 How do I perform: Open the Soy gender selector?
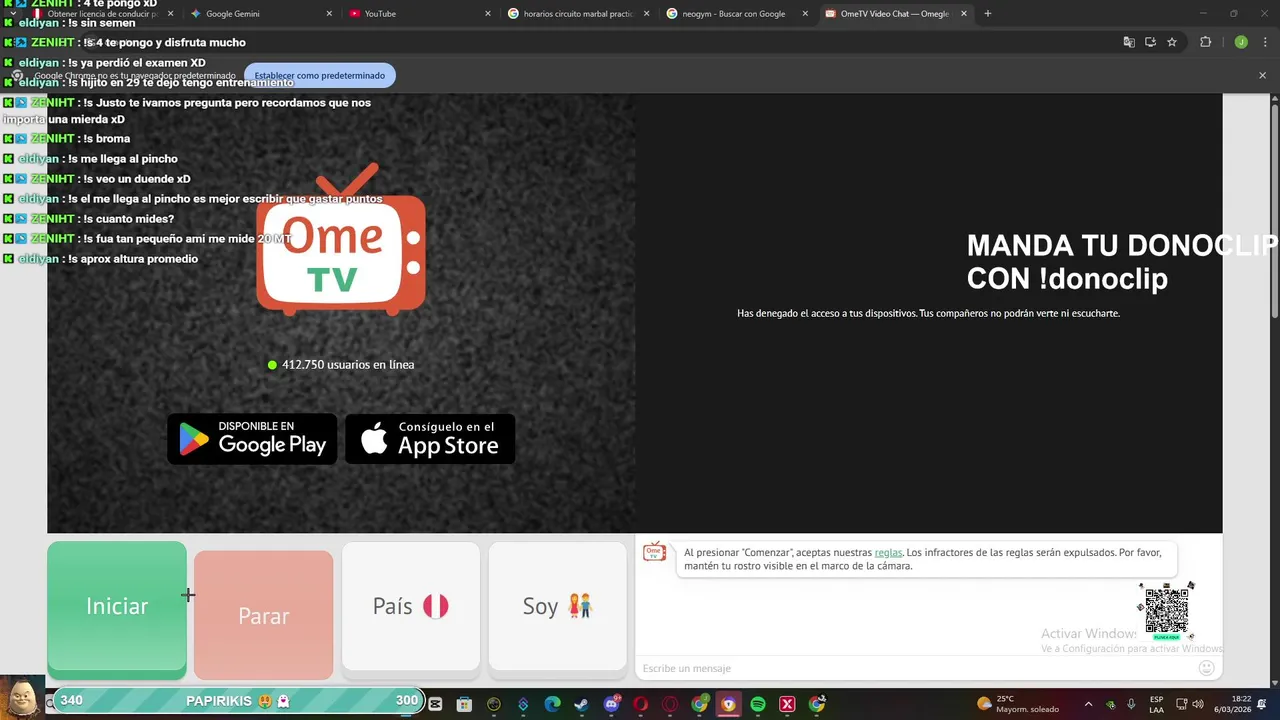click(x=557, y=606)
